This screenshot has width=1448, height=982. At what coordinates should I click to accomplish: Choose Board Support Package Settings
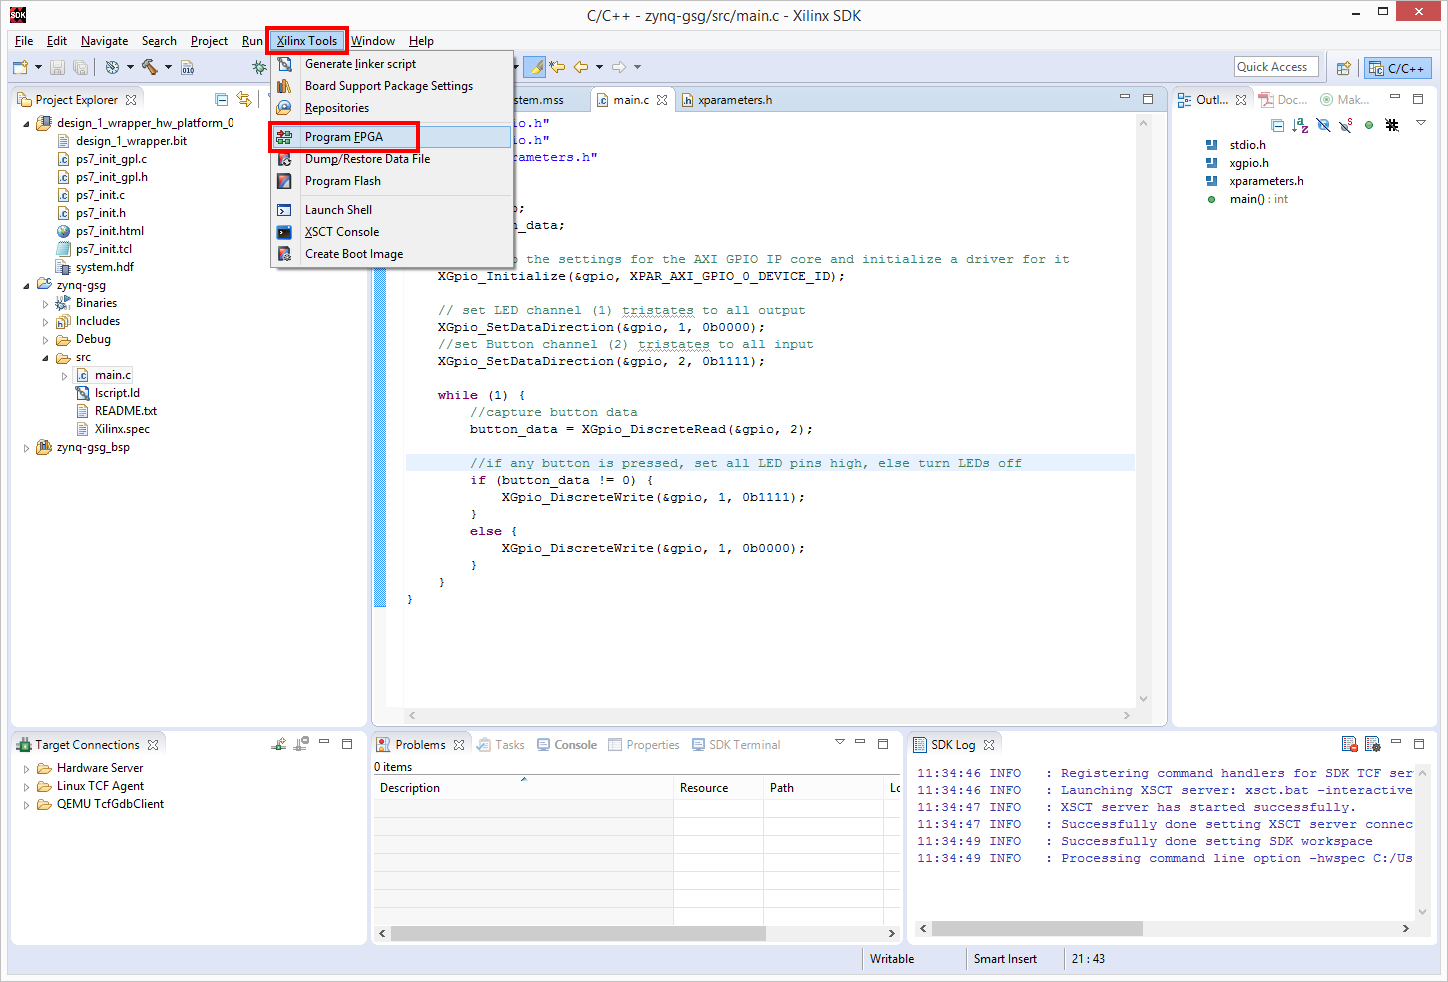click(391, 86)
